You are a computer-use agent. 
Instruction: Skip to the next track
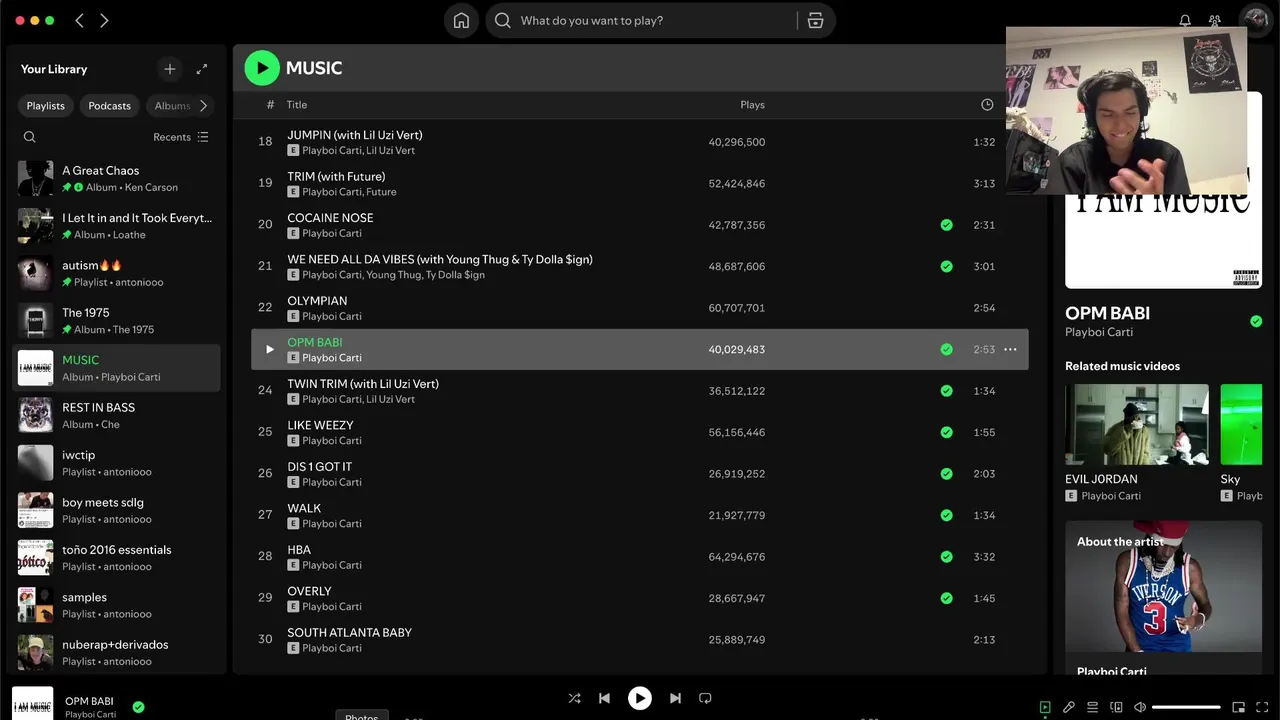(x=675, y=698)
